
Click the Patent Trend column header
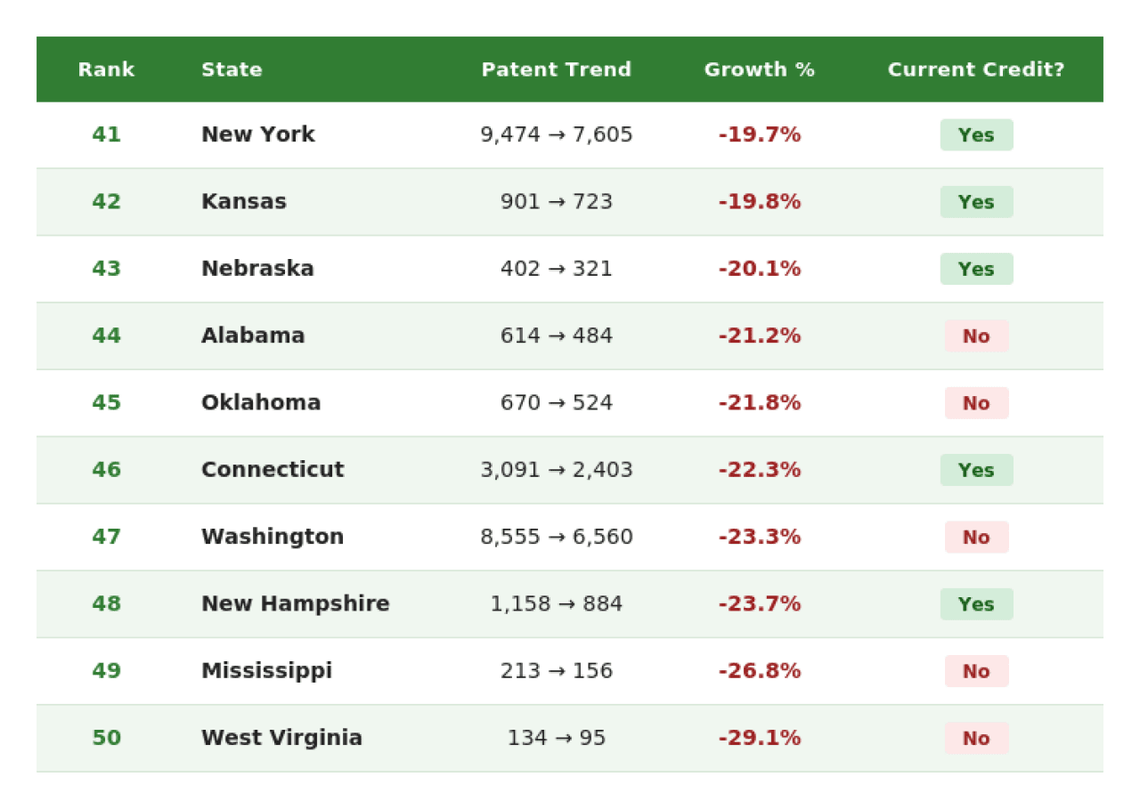coord(556,70)
